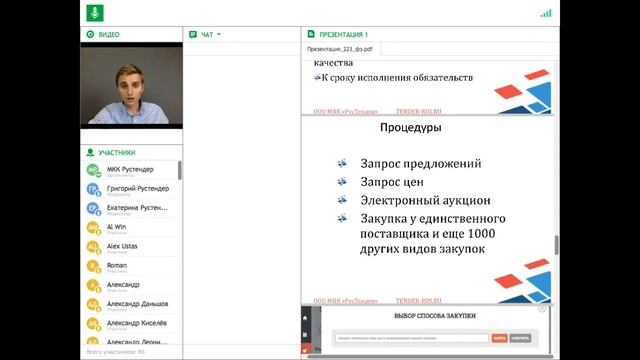Select participant name Александр Киселёв
Viewport: 640px width, 360px height.
137,322
